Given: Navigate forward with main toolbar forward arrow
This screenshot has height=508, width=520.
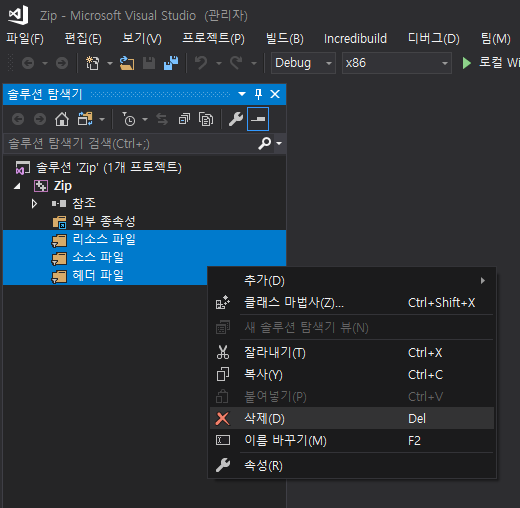Looking at the screenshot, I should tap(62, 63).
